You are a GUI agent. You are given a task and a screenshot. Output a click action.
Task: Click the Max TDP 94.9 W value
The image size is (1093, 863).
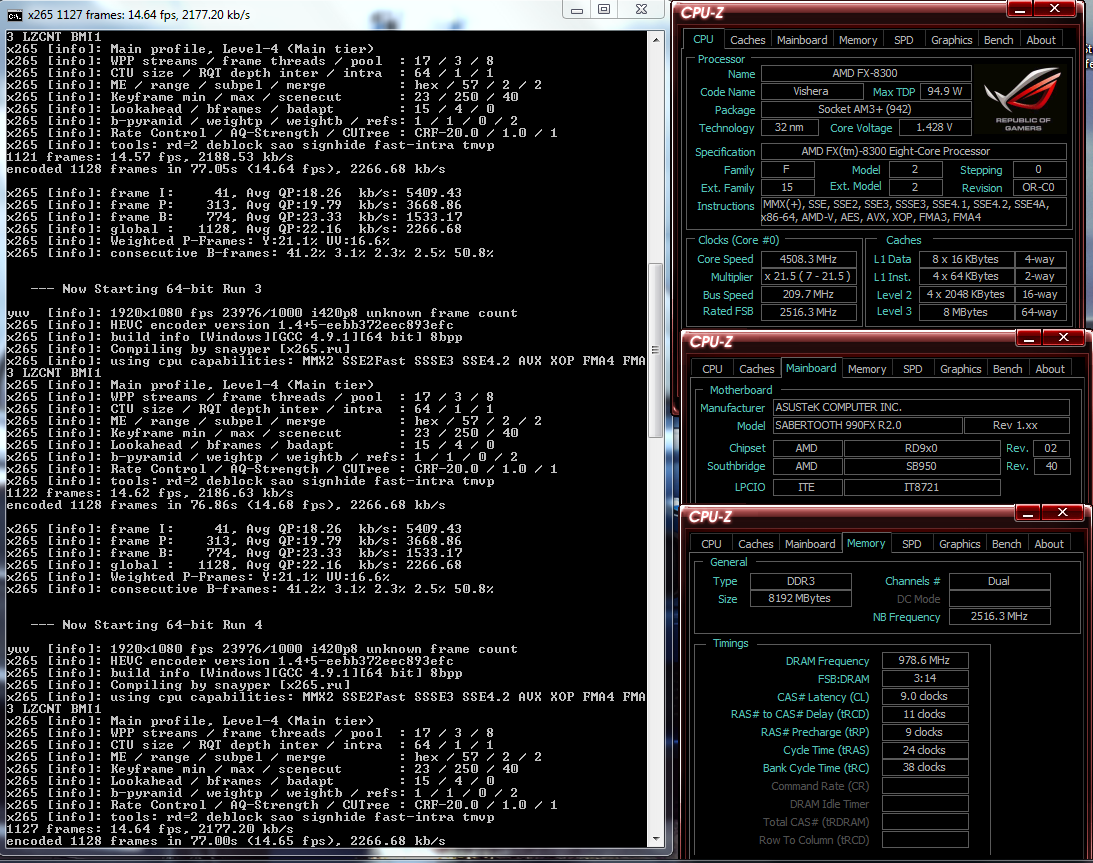945,91
